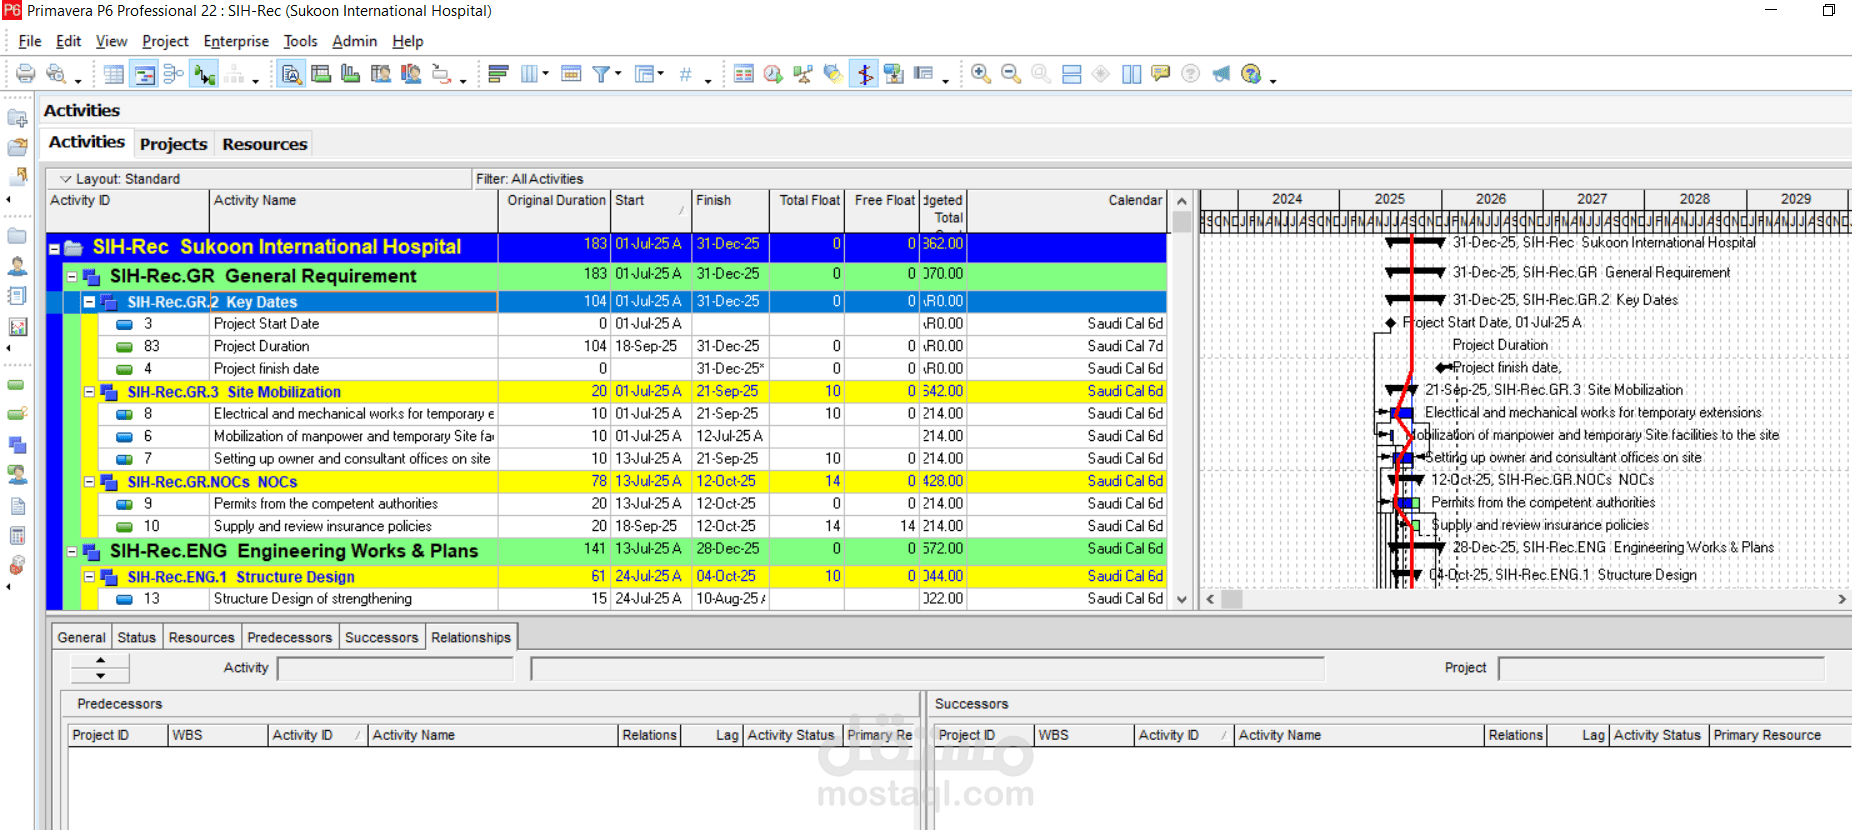Show the Resource Usage Spreadsheet
This screenshot has height=830, width=1852.
pos(380,74)
